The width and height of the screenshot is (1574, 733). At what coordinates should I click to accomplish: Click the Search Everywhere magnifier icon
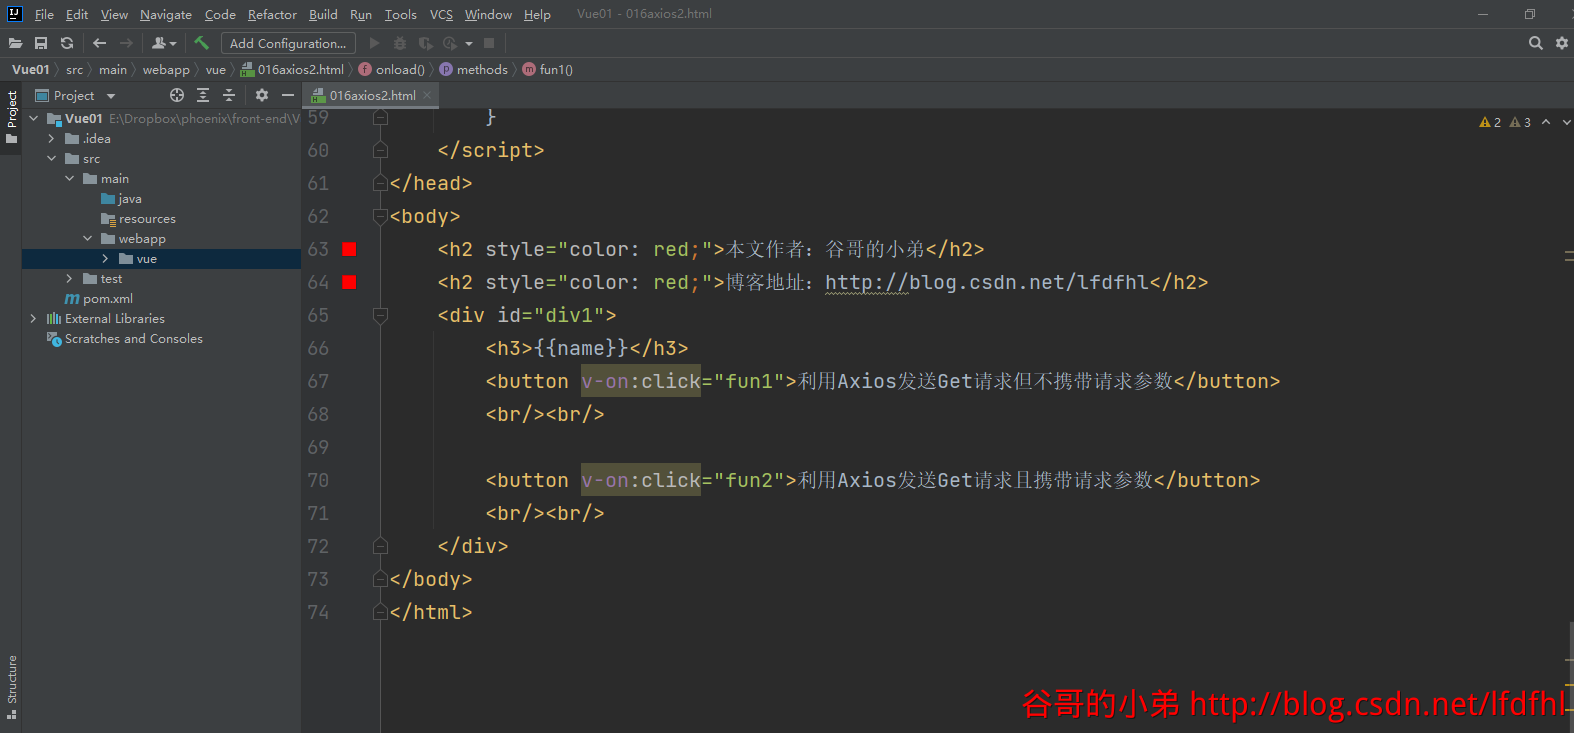pyautogui.click(x=1536, y=43)
